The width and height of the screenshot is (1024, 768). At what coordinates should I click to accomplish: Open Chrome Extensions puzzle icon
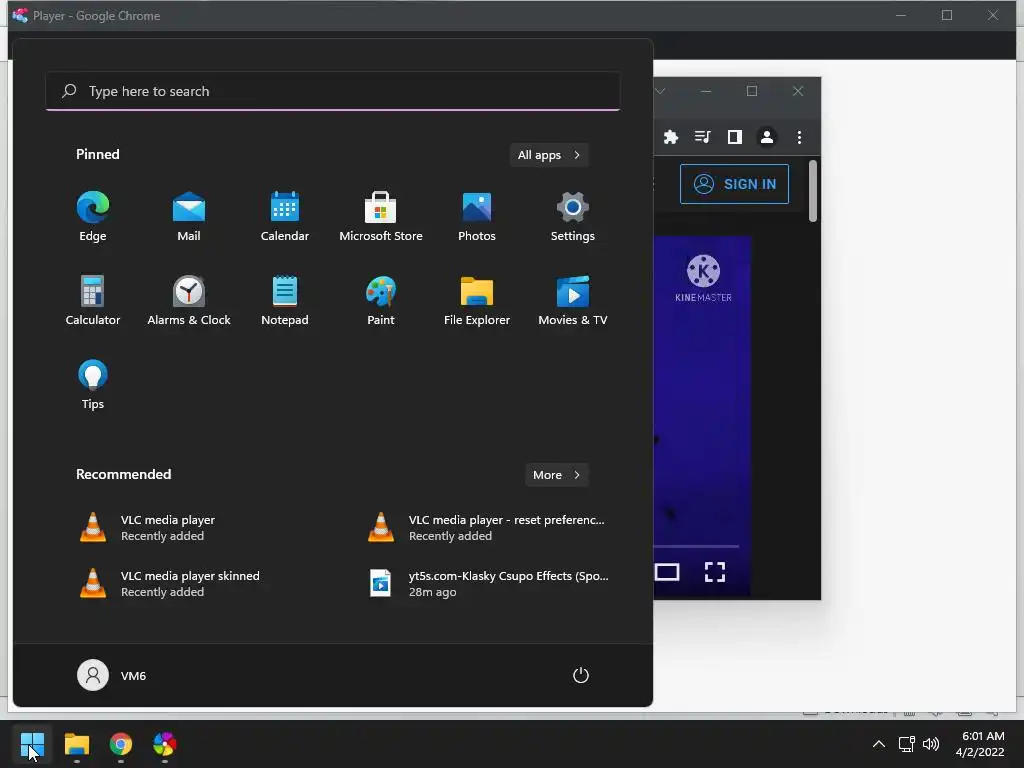[671, 137]
